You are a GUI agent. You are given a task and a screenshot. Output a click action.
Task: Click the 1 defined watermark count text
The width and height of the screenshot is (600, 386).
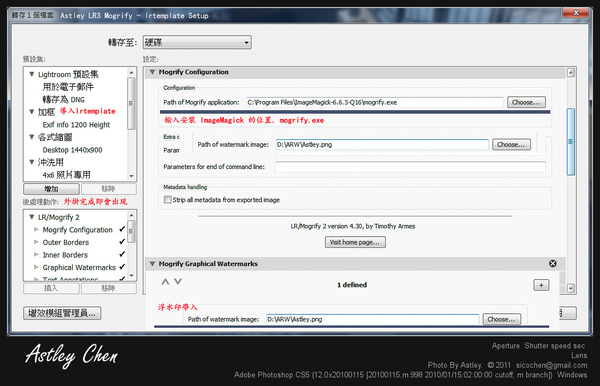(x=352, y=285)
